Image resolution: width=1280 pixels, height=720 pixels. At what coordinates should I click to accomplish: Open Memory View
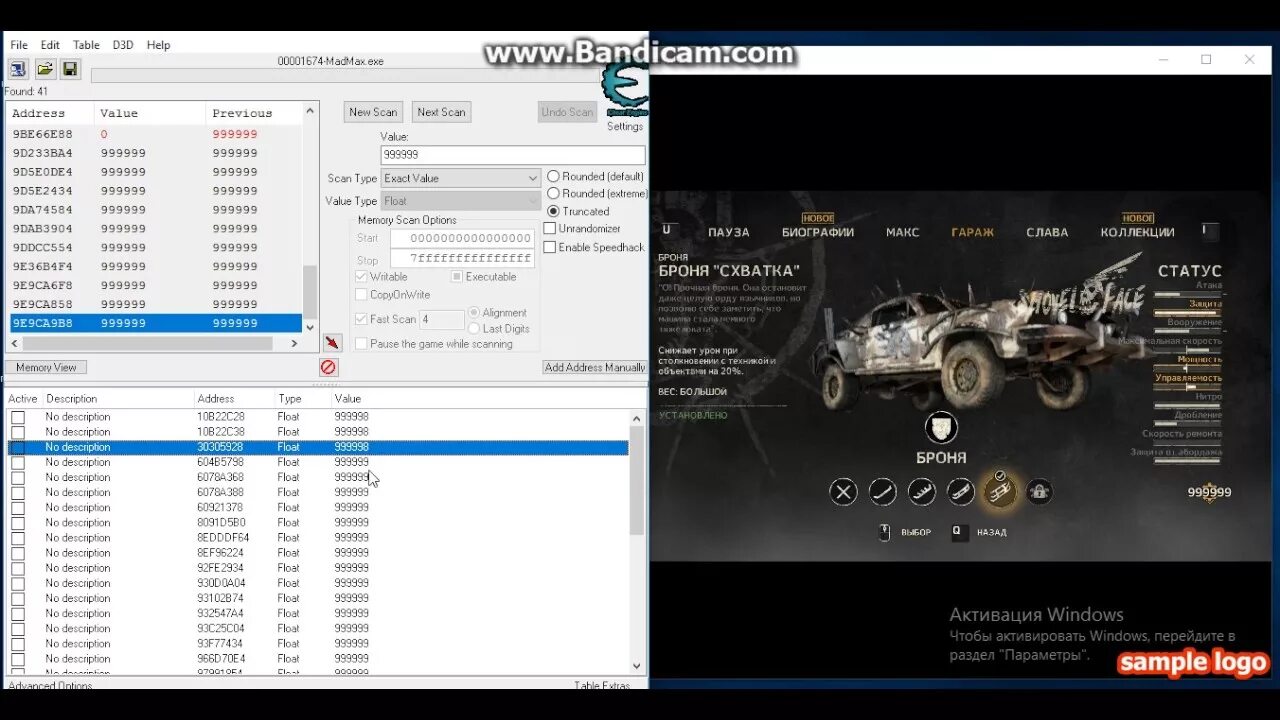(x=46, y=367)
